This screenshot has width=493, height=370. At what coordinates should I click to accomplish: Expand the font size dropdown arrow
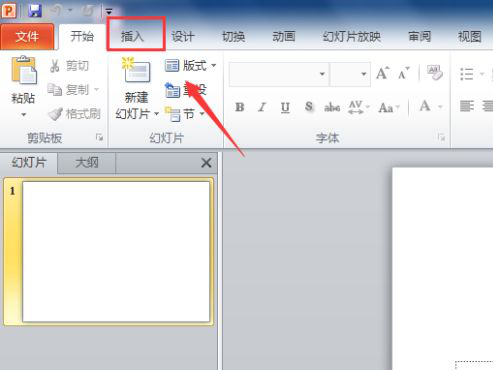point(364,74)
